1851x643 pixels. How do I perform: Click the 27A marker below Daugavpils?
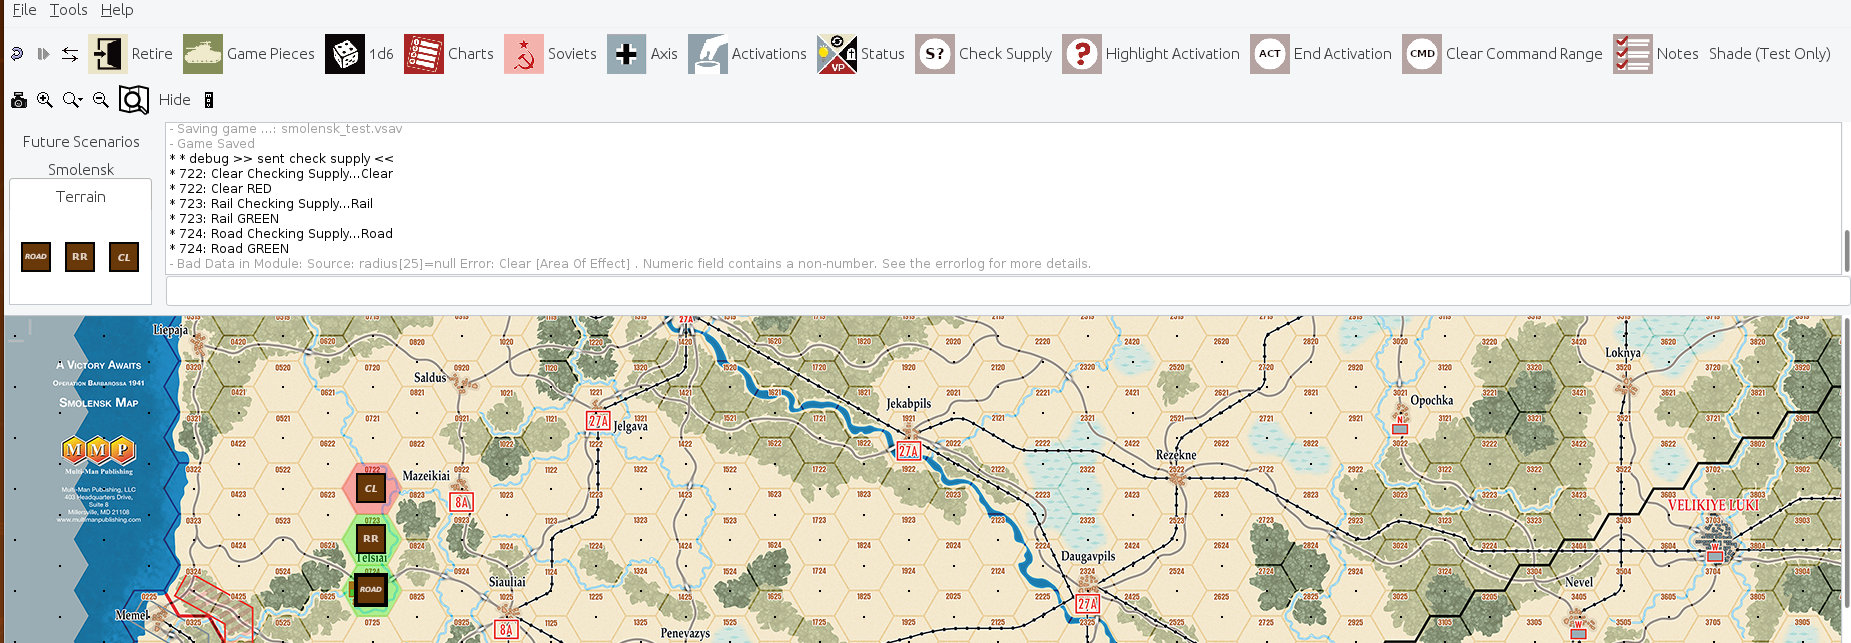(x=1087, y=604)
